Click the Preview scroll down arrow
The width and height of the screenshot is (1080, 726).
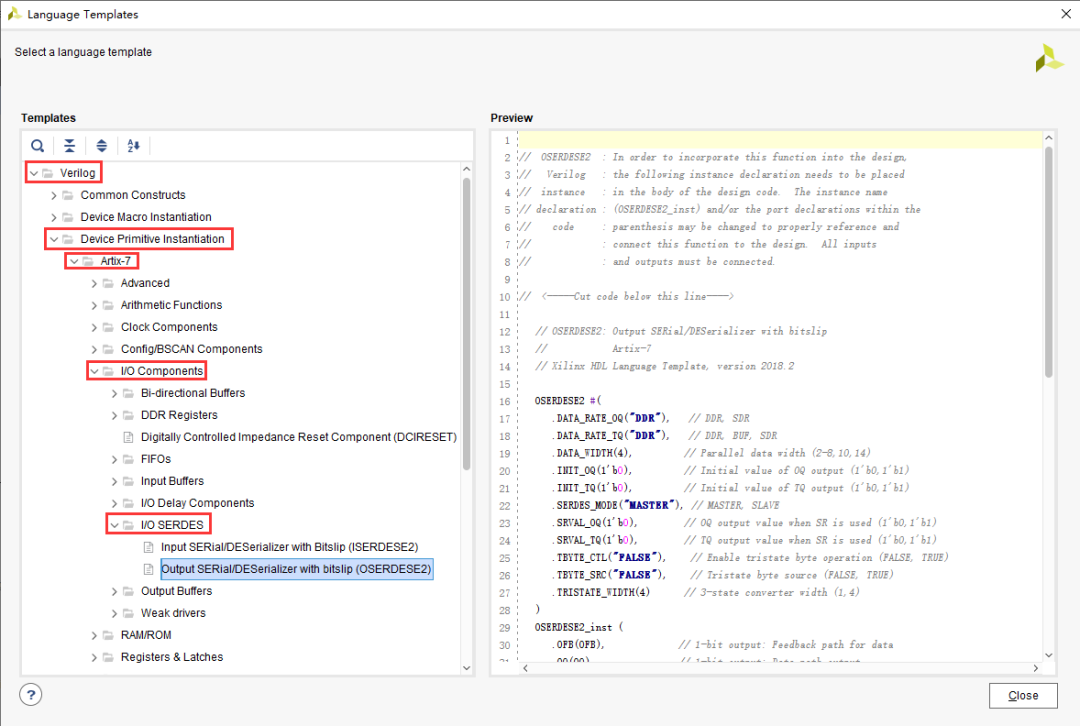coord(1048,655)
